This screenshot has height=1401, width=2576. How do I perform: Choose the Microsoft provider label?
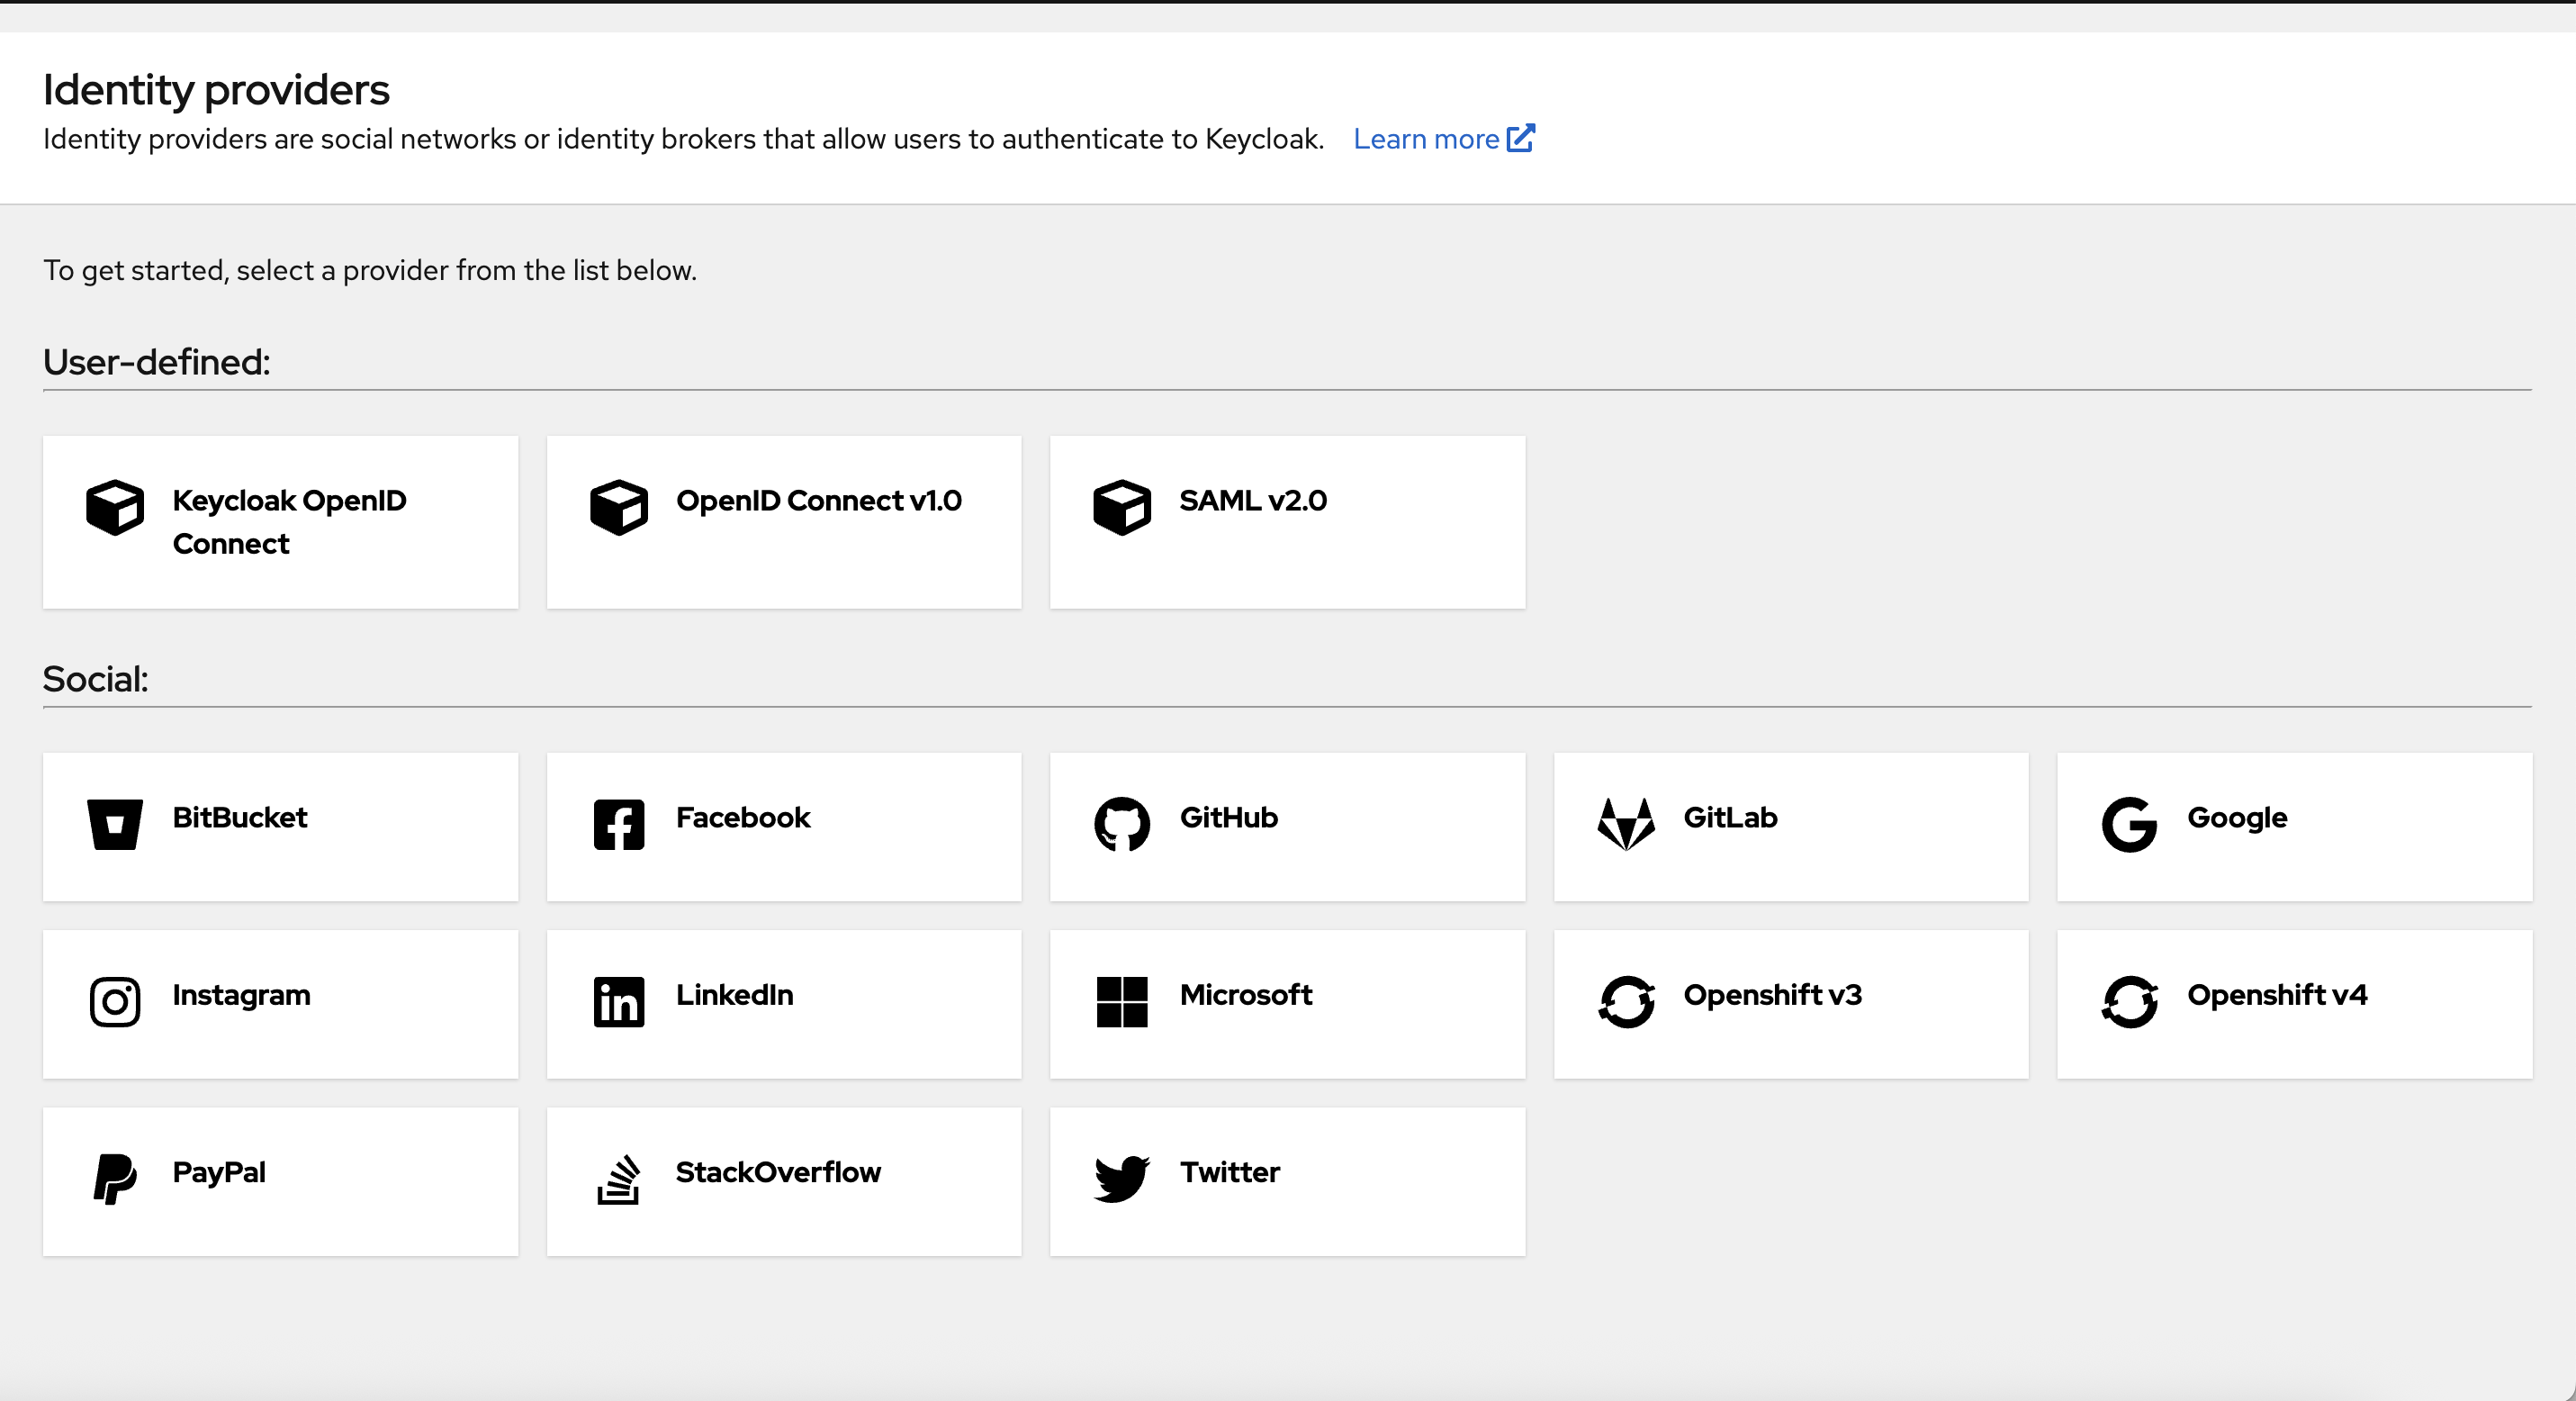(1246, 995)
